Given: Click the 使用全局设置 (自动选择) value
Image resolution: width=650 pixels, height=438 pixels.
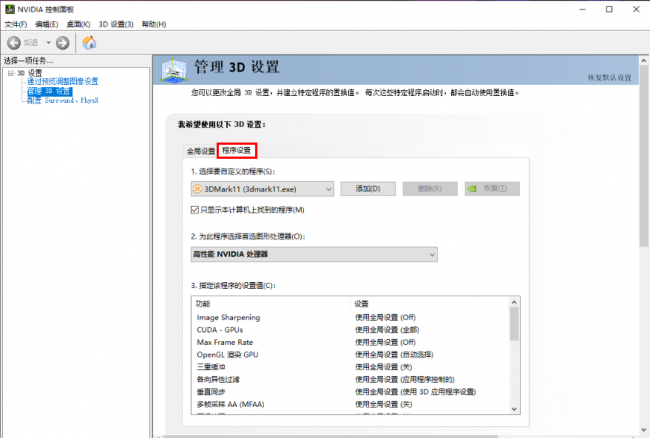Looking at the screenshot, I should pyautogui.click(x=394, y=355).
